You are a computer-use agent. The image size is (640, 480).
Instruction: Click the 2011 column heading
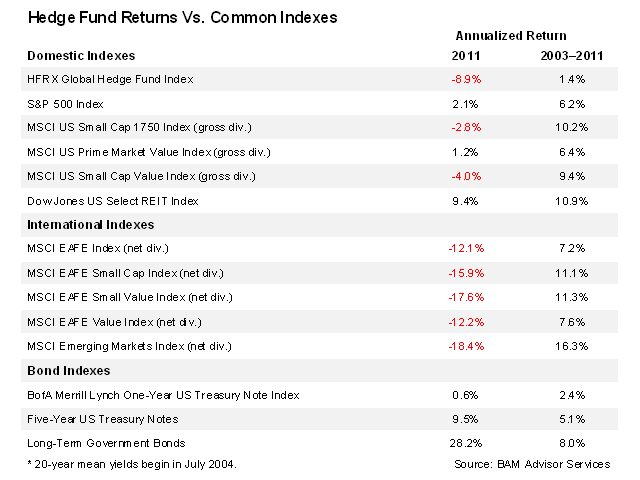click(x=467, y=55)
